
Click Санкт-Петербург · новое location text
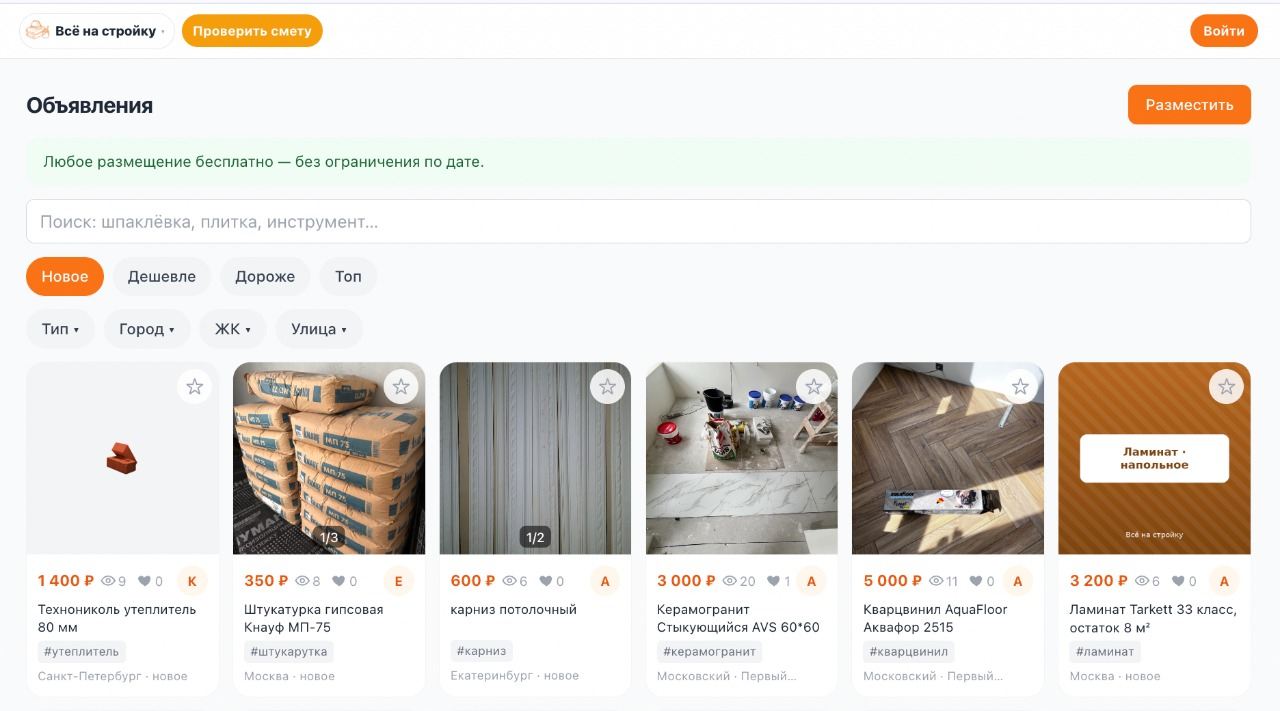[x=113, y=676]
